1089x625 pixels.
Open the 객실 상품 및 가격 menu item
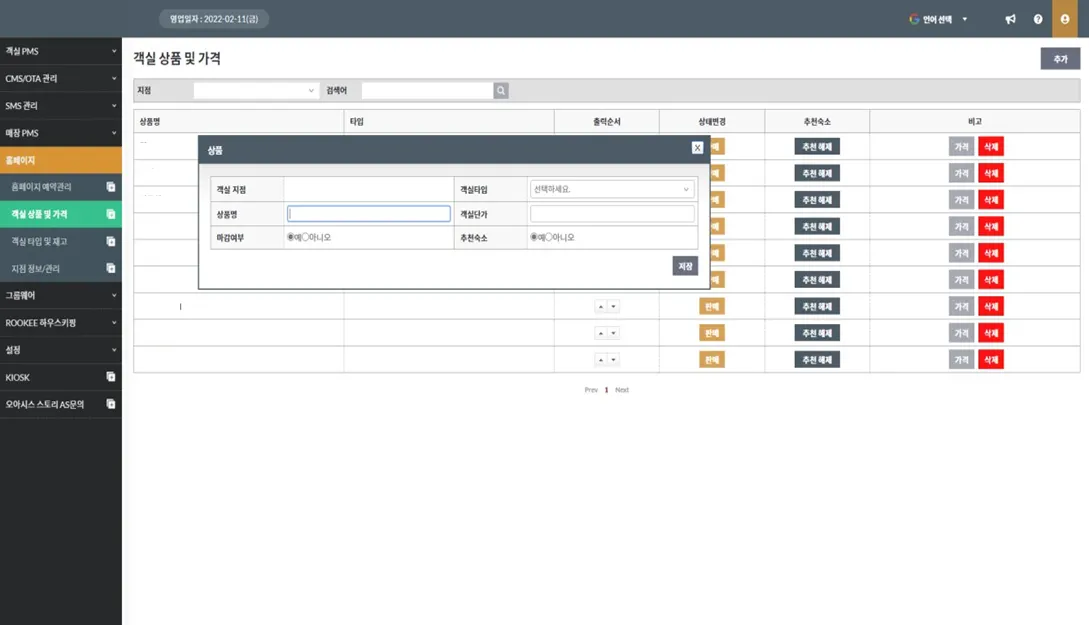pos(60,214)
